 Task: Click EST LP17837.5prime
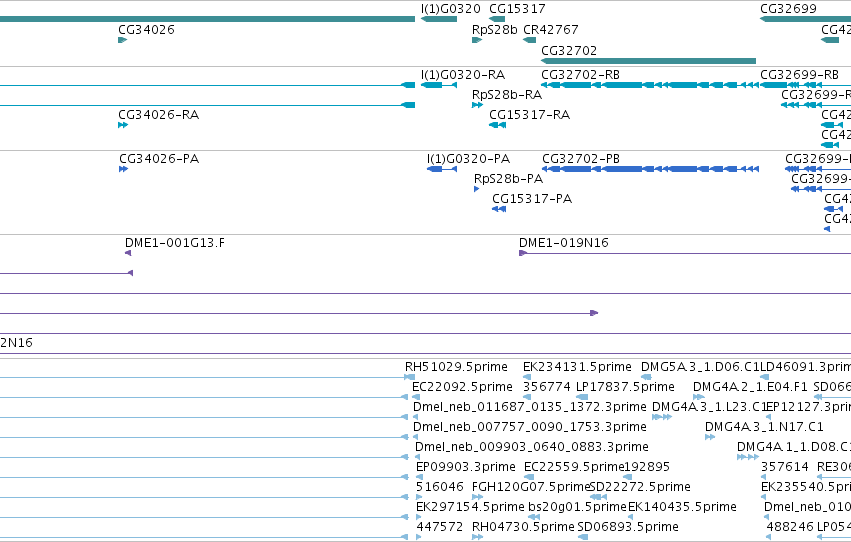coord(625,387)
